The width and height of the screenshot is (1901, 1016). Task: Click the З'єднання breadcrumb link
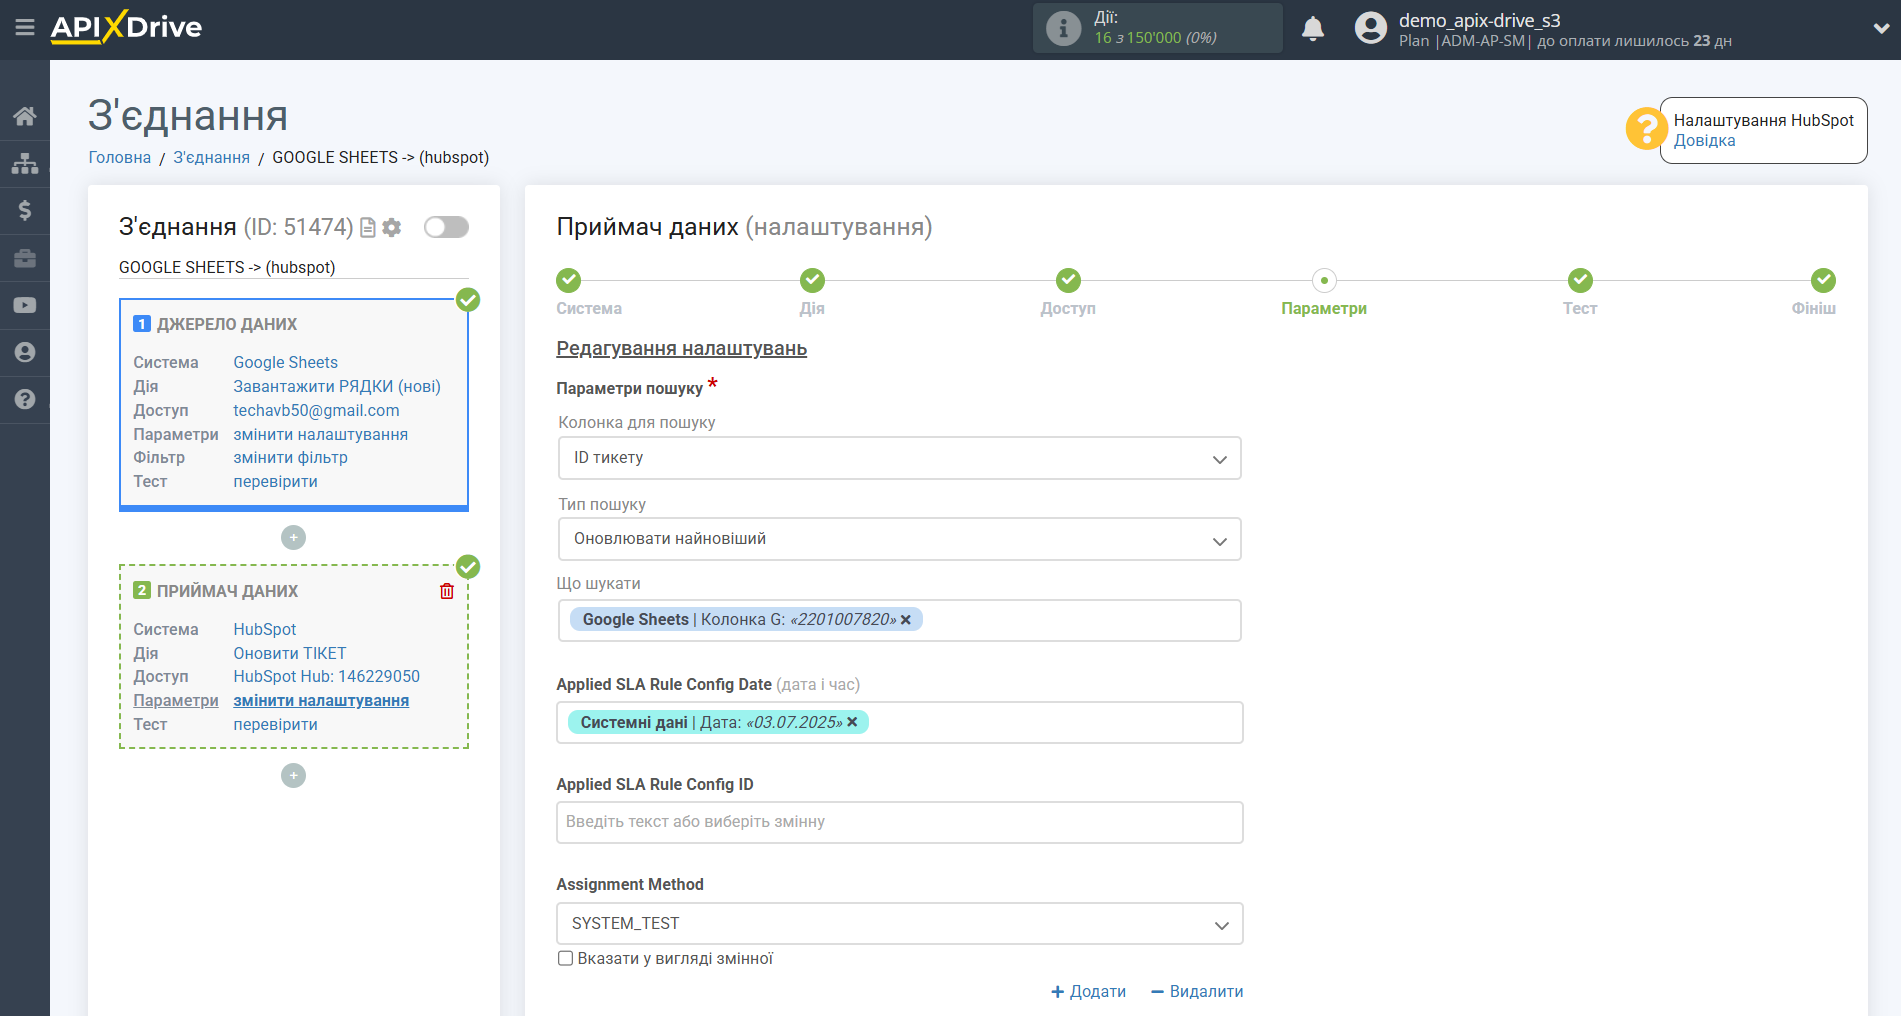tap(212, 158)
